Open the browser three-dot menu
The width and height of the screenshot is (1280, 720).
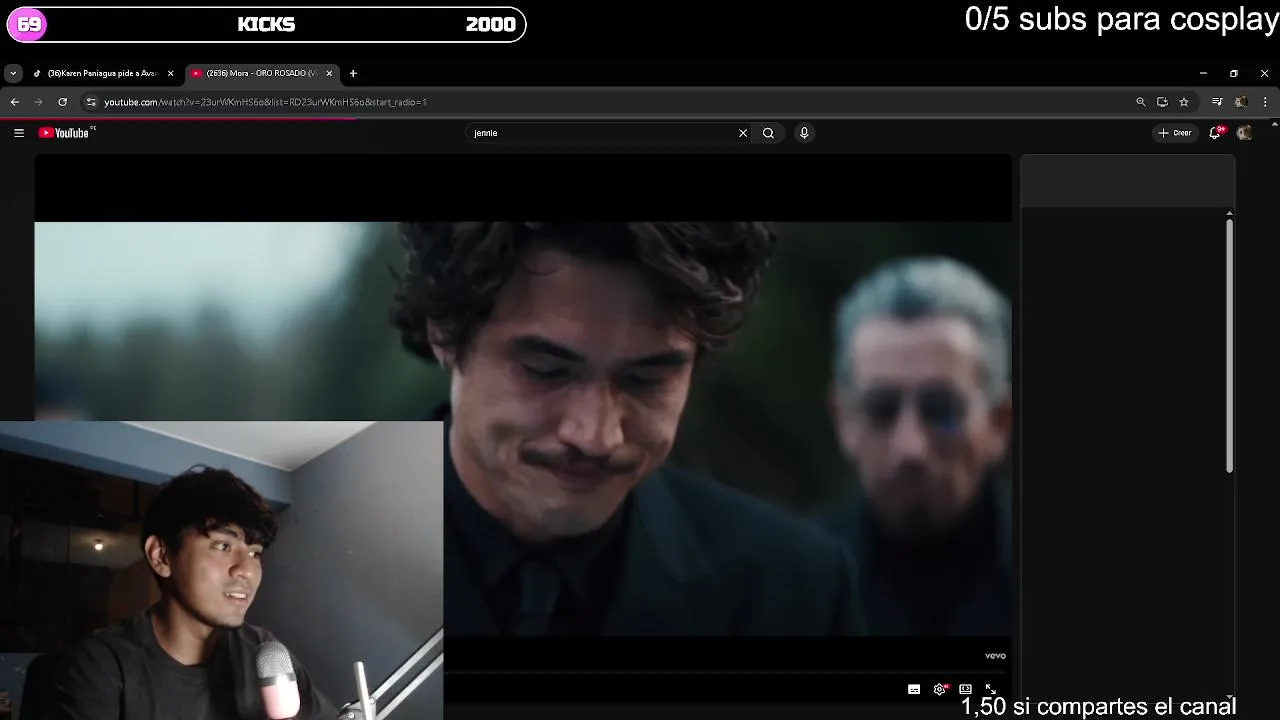click(1265, 102)
